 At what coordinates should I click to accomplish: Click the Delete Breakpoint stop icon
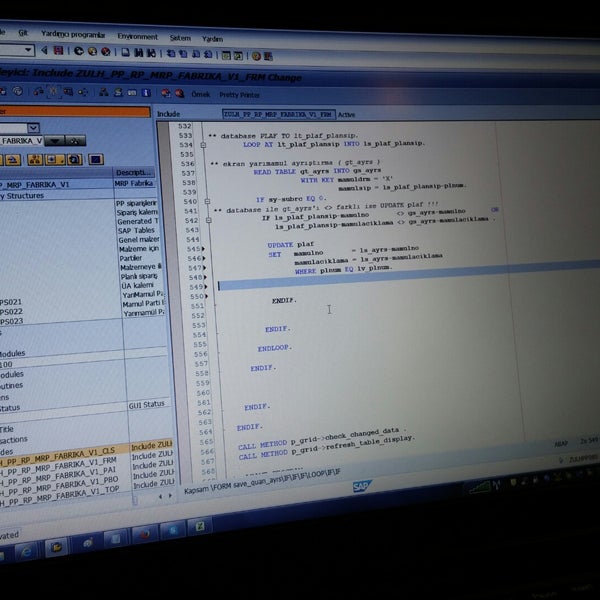click(x=179, y=94)
